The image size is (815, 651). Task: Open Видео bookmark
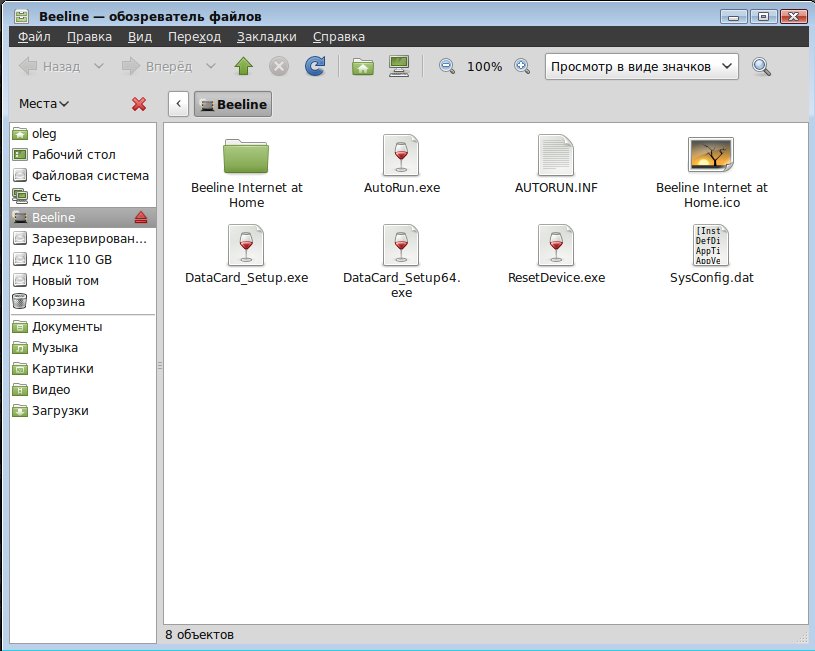tap(83, 390)
